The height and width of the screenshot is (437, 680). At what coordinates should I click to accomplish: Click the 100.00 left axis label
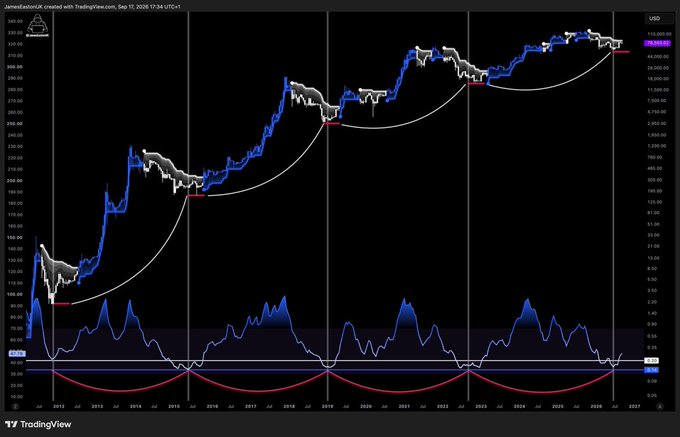15,294
